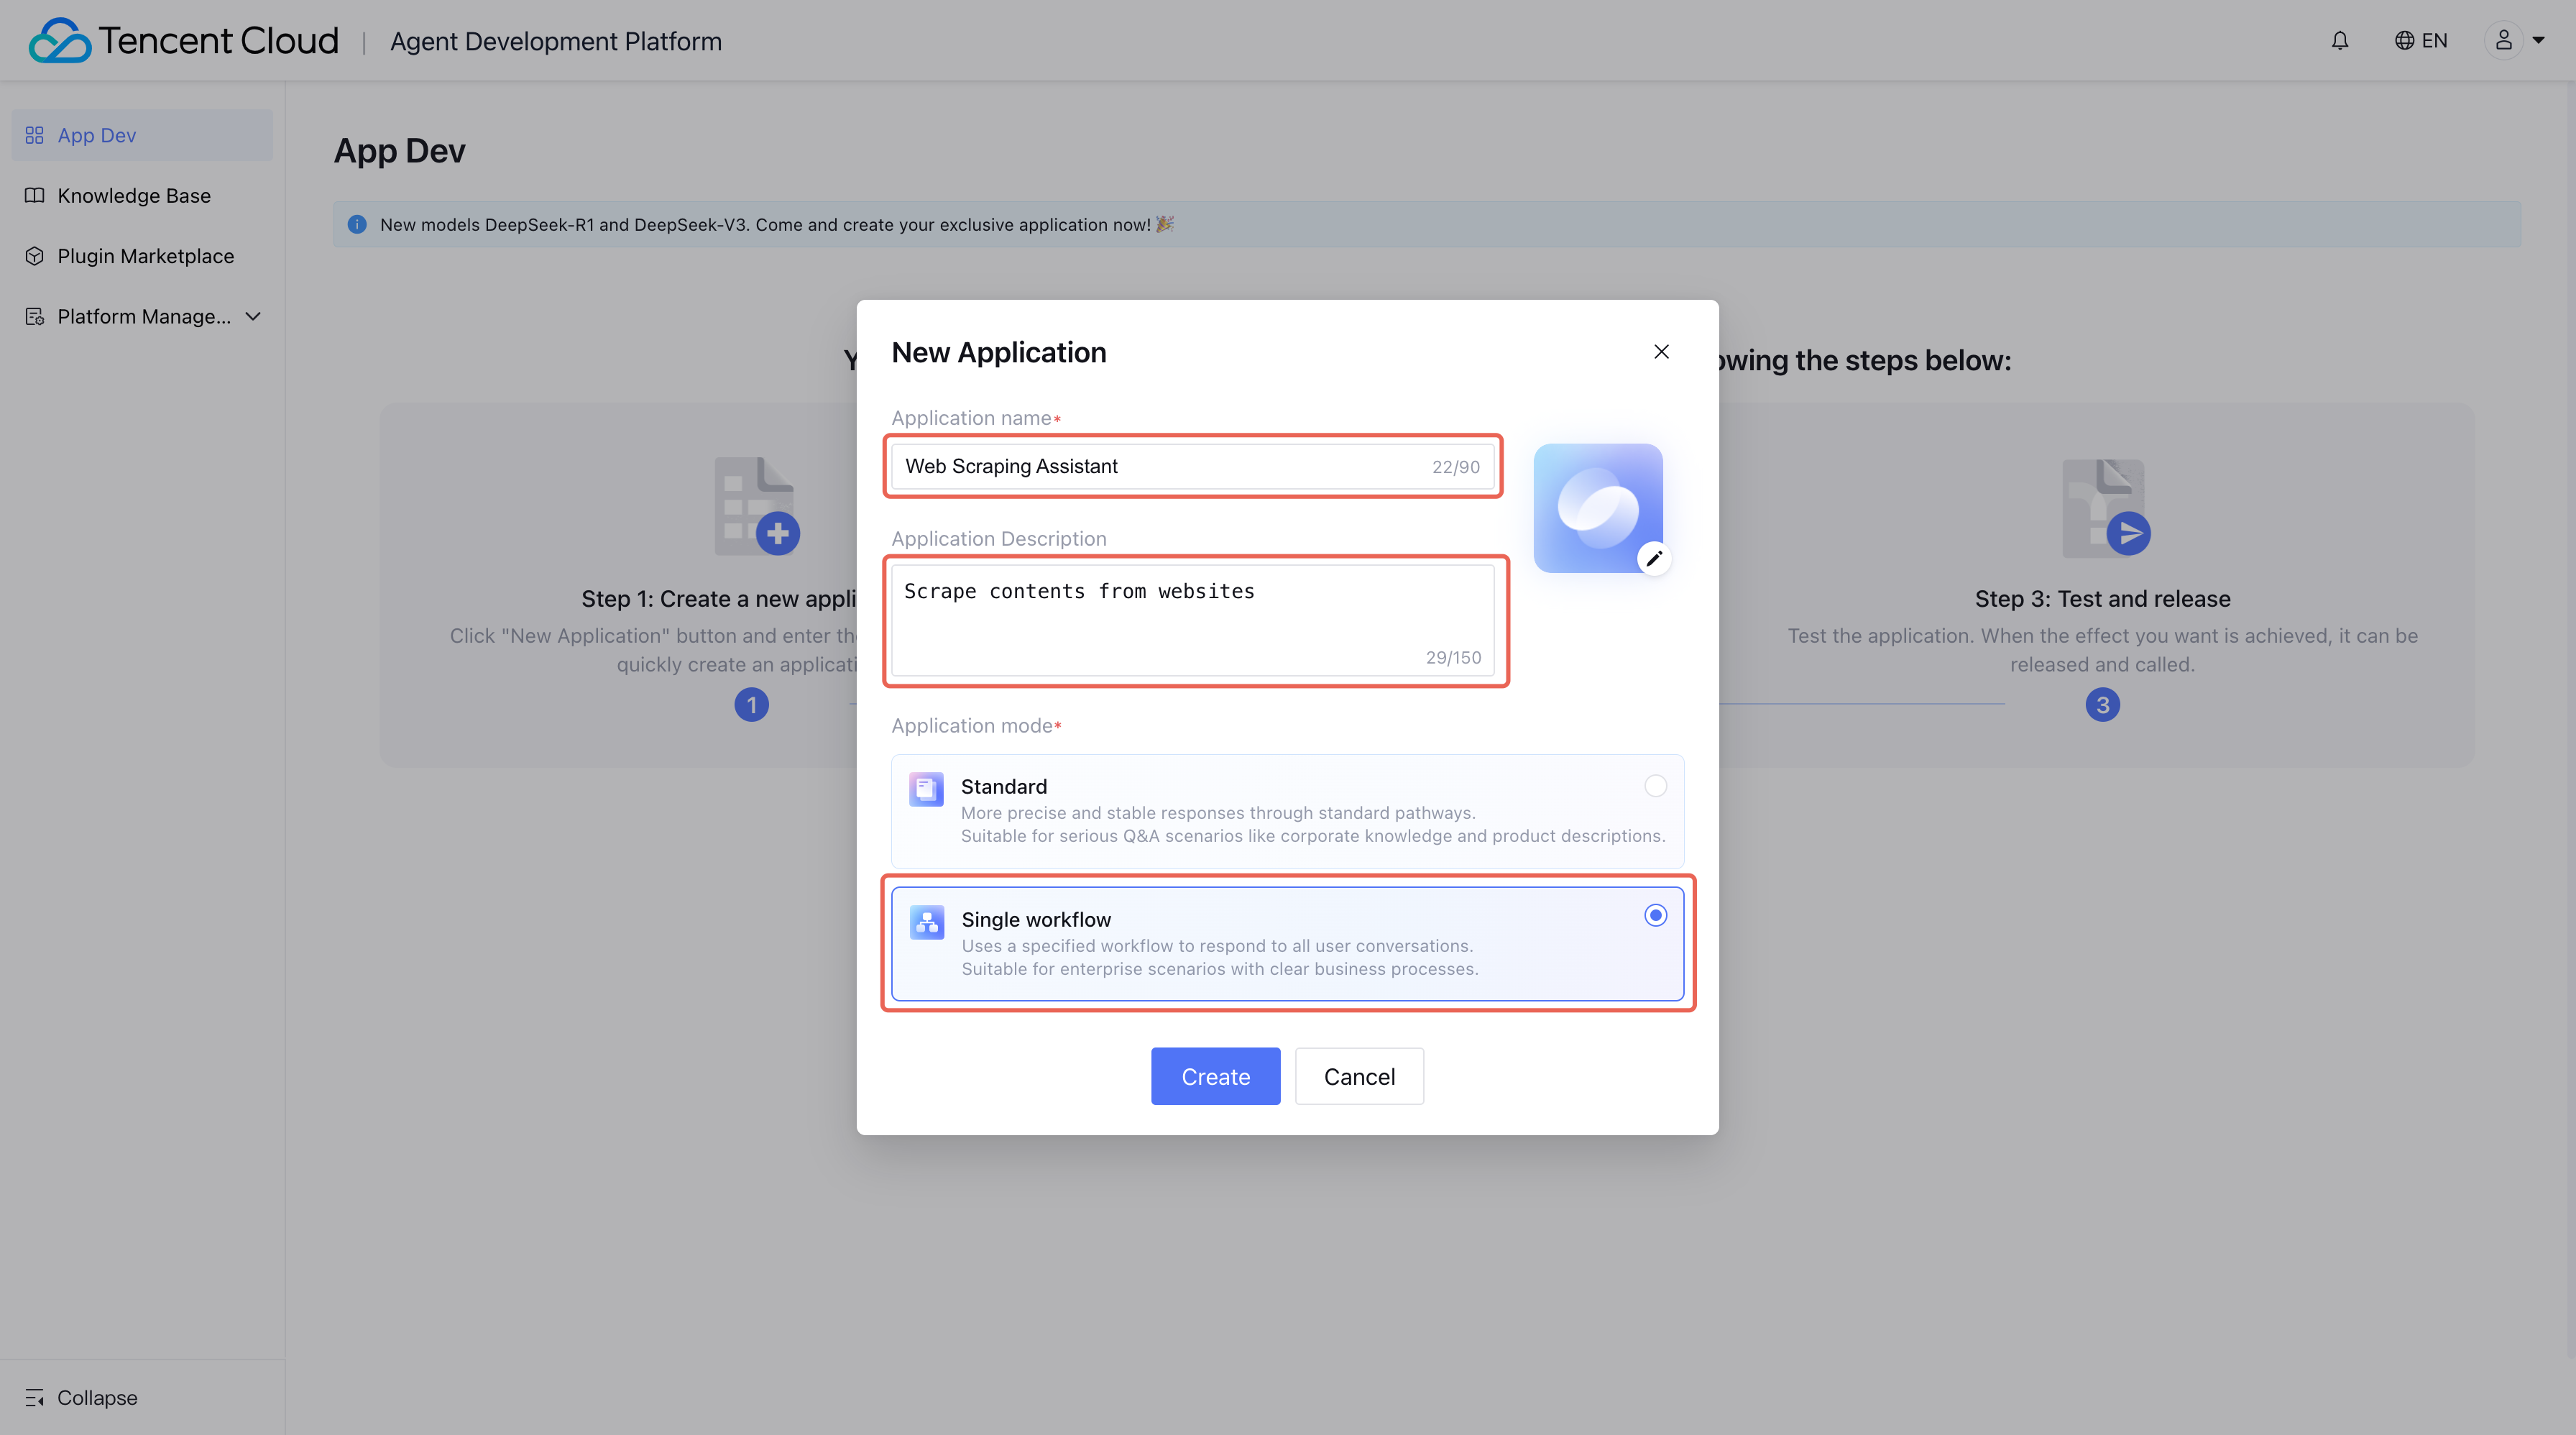Click the notification bell icon
The width and height of the screenshot is (2576, 1435).
(x=2340, y=41)
